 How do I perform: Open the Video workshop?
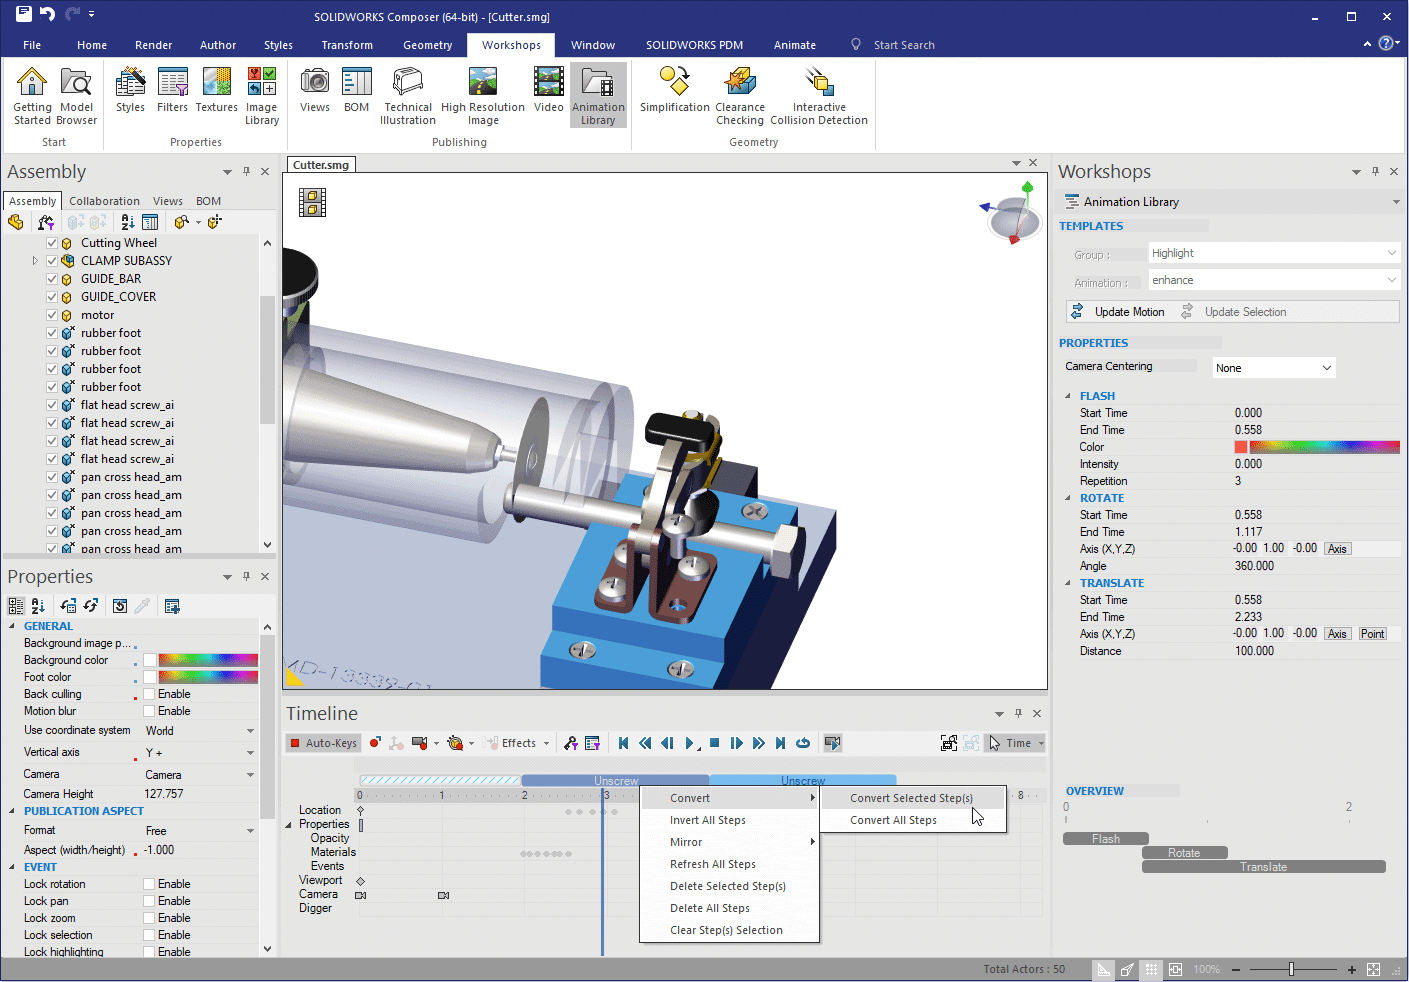(548, 90)
